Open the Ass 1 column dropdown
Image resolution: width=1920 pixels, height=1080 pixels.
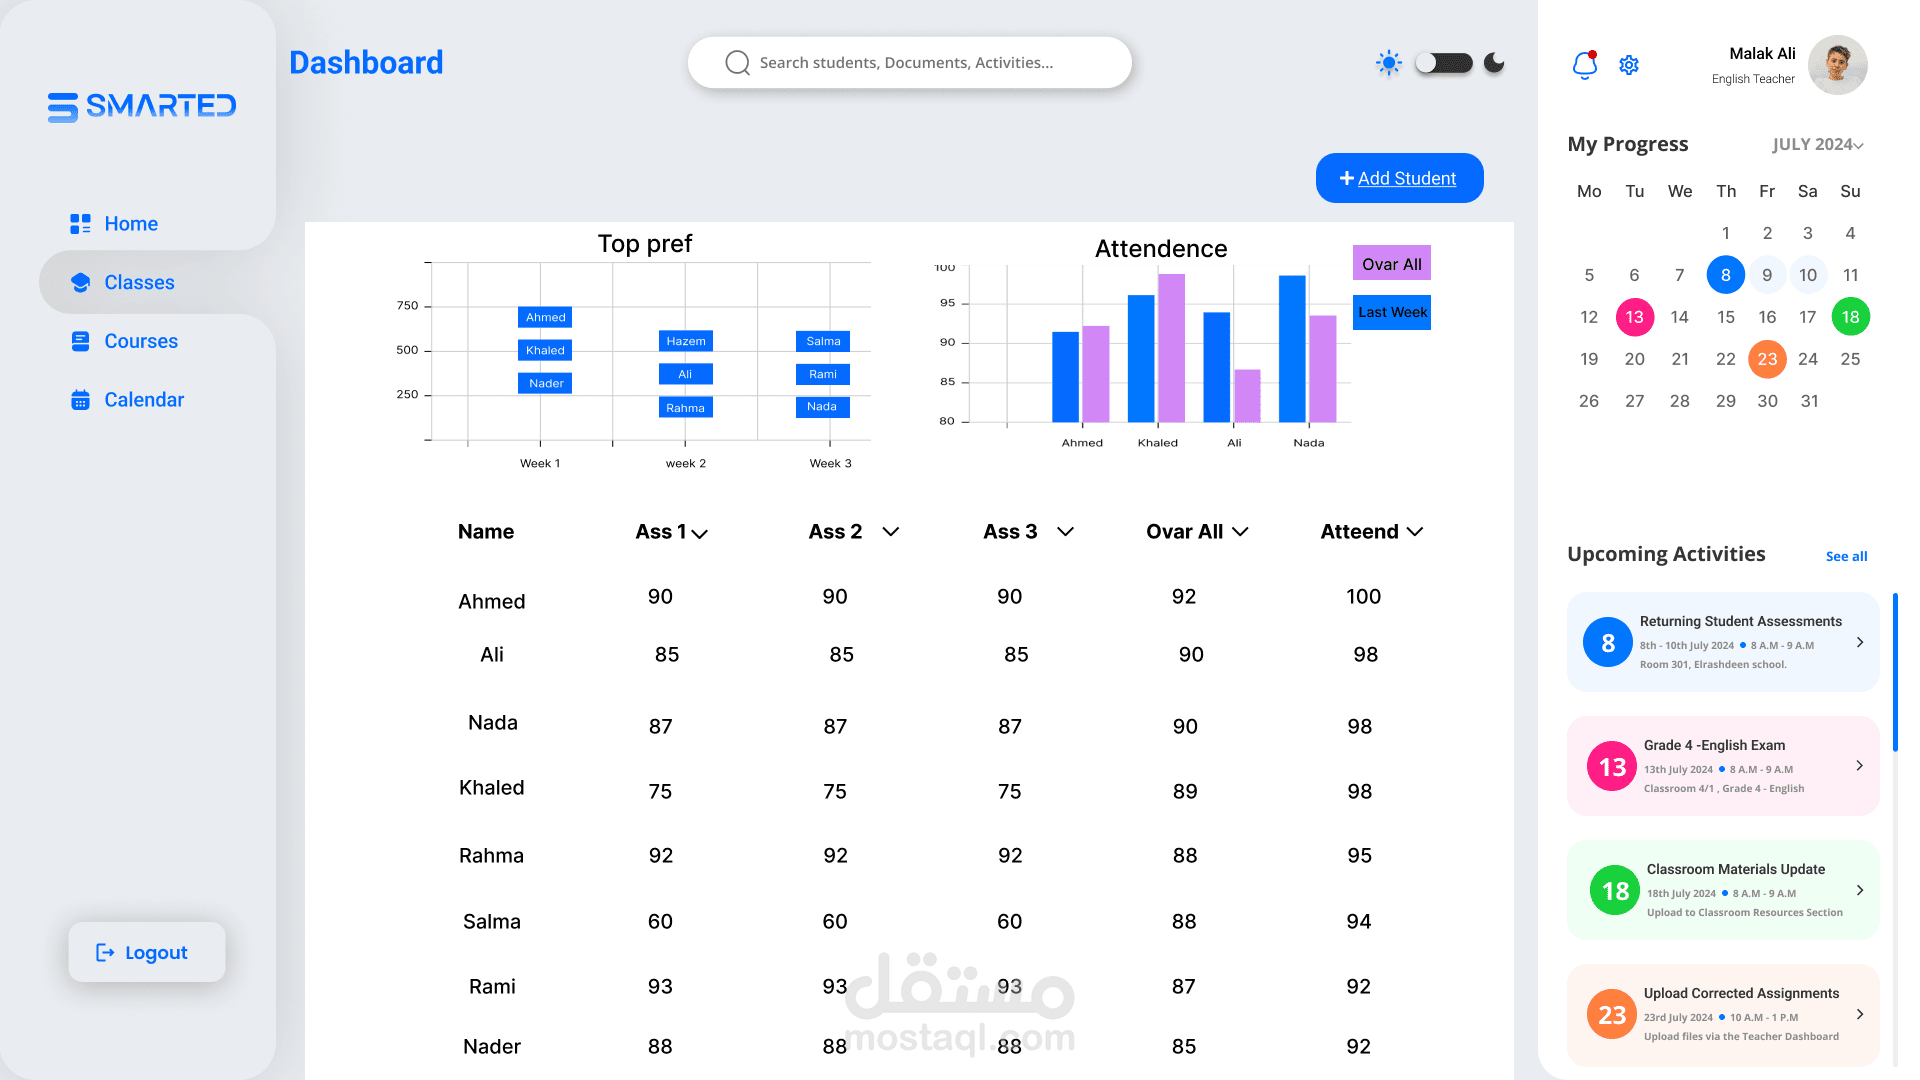click(700, 534)
